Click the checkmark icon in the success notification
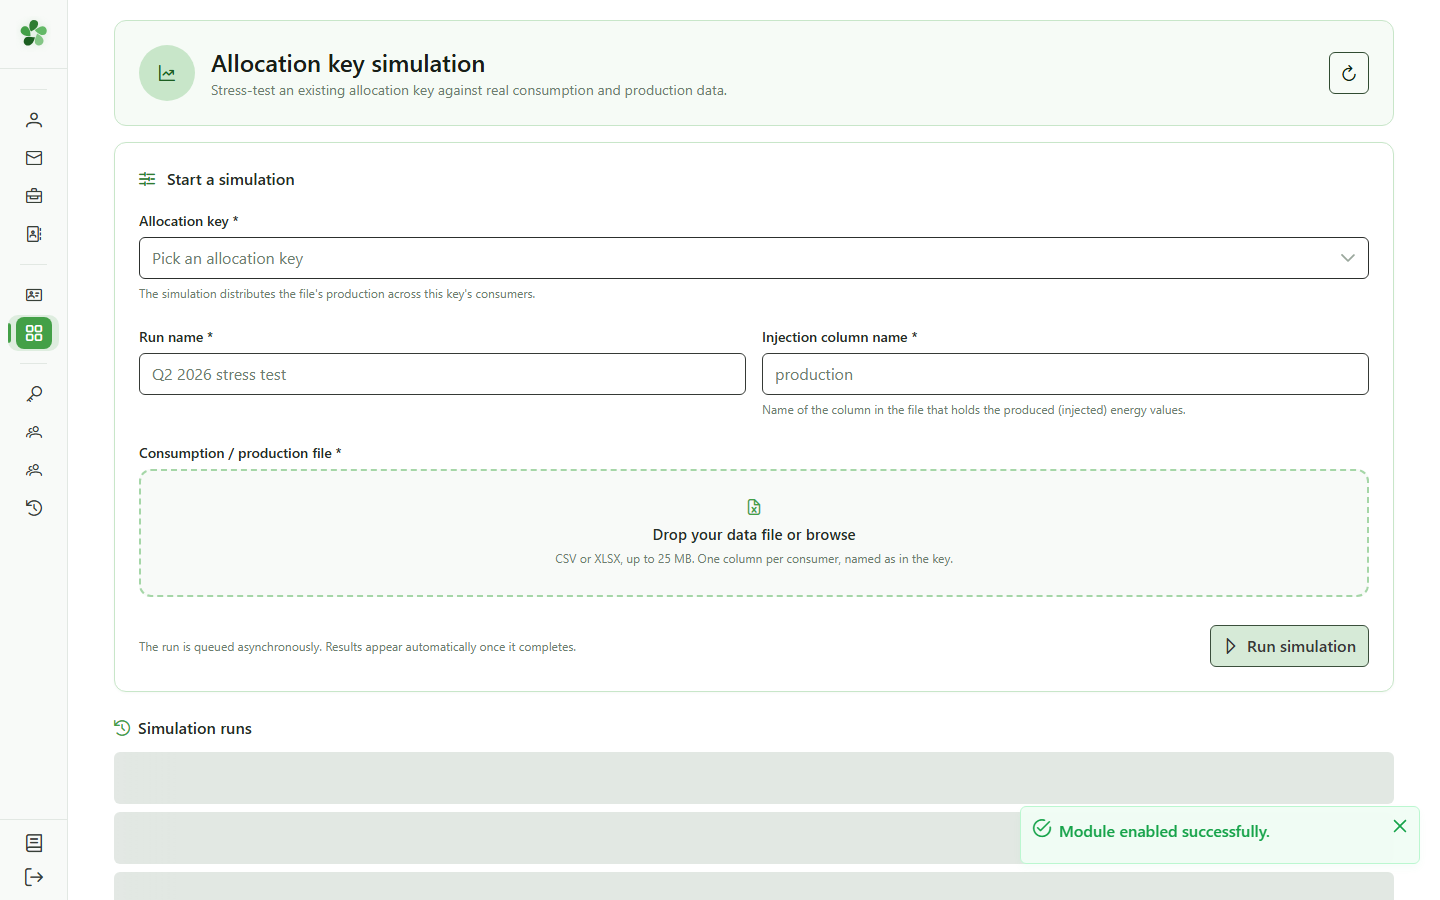 tap(1042, 829)
